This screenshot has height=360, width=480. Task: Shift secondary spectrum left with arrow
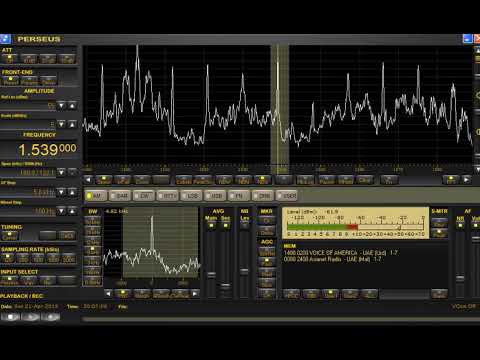(108, 294)
